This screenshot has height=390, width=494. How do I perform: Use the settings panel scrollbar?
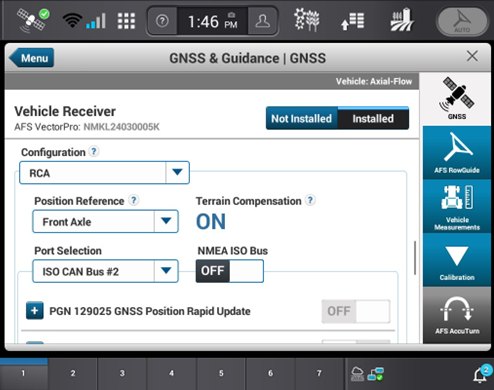[415, 258]
